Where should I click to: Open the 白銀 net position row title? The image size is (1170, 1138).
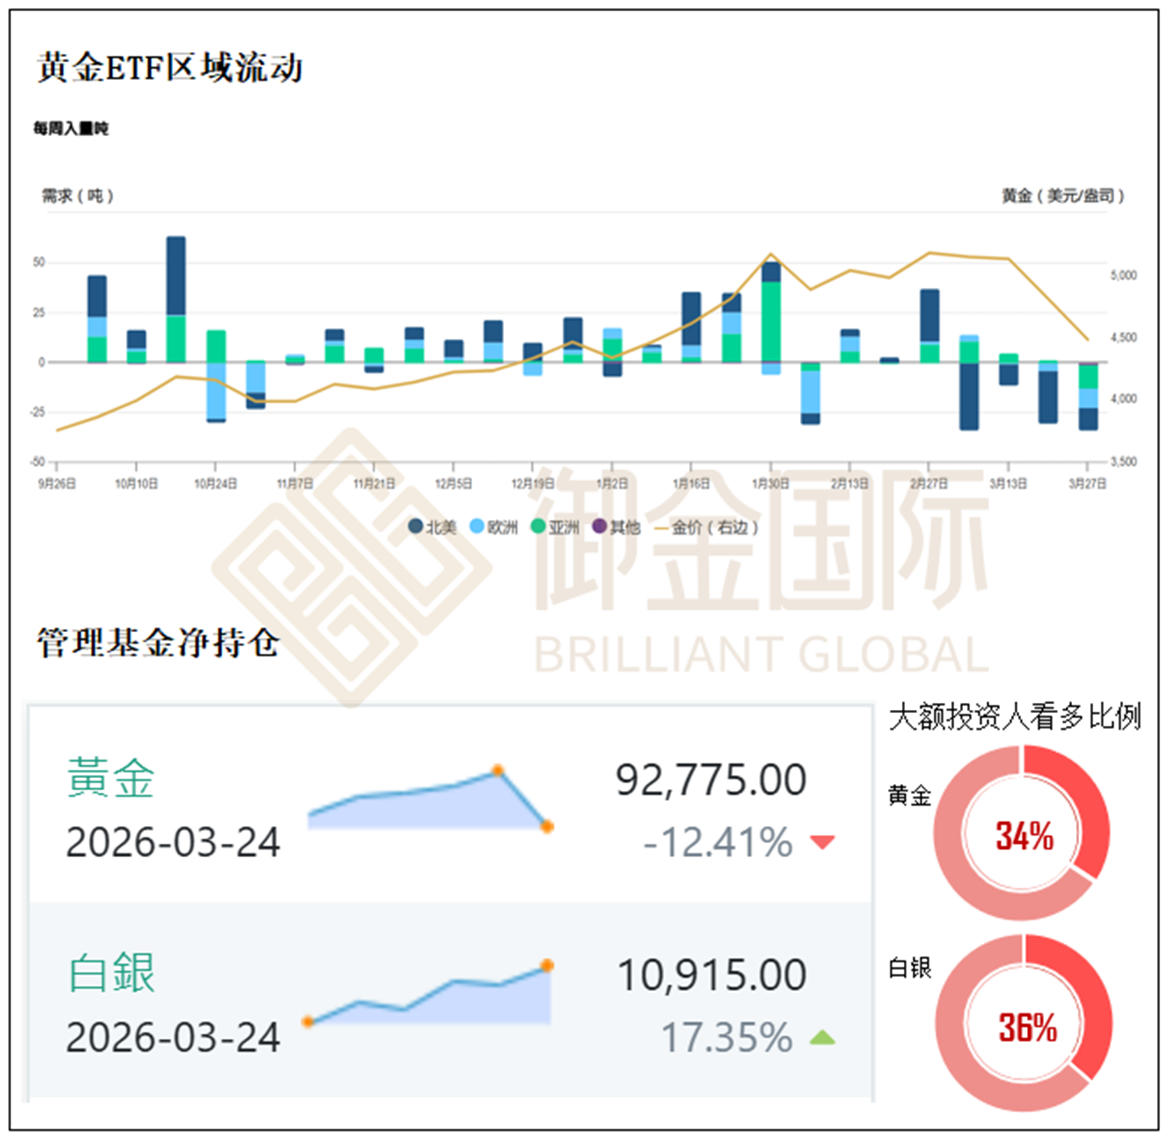[111, 973]
